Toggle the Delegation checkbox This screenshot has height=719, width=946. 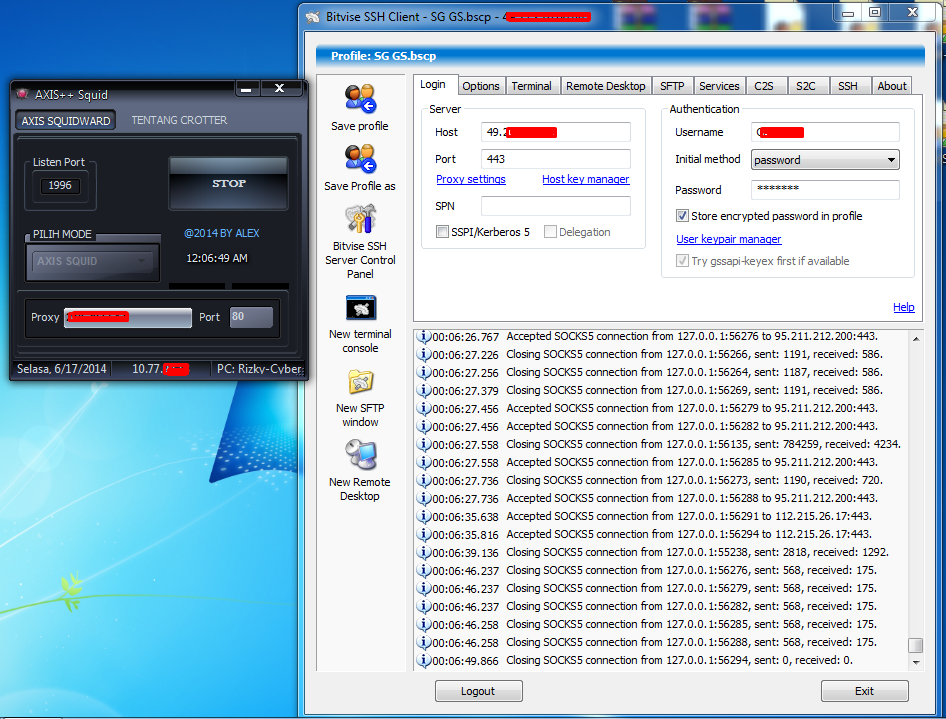point(550,232)
